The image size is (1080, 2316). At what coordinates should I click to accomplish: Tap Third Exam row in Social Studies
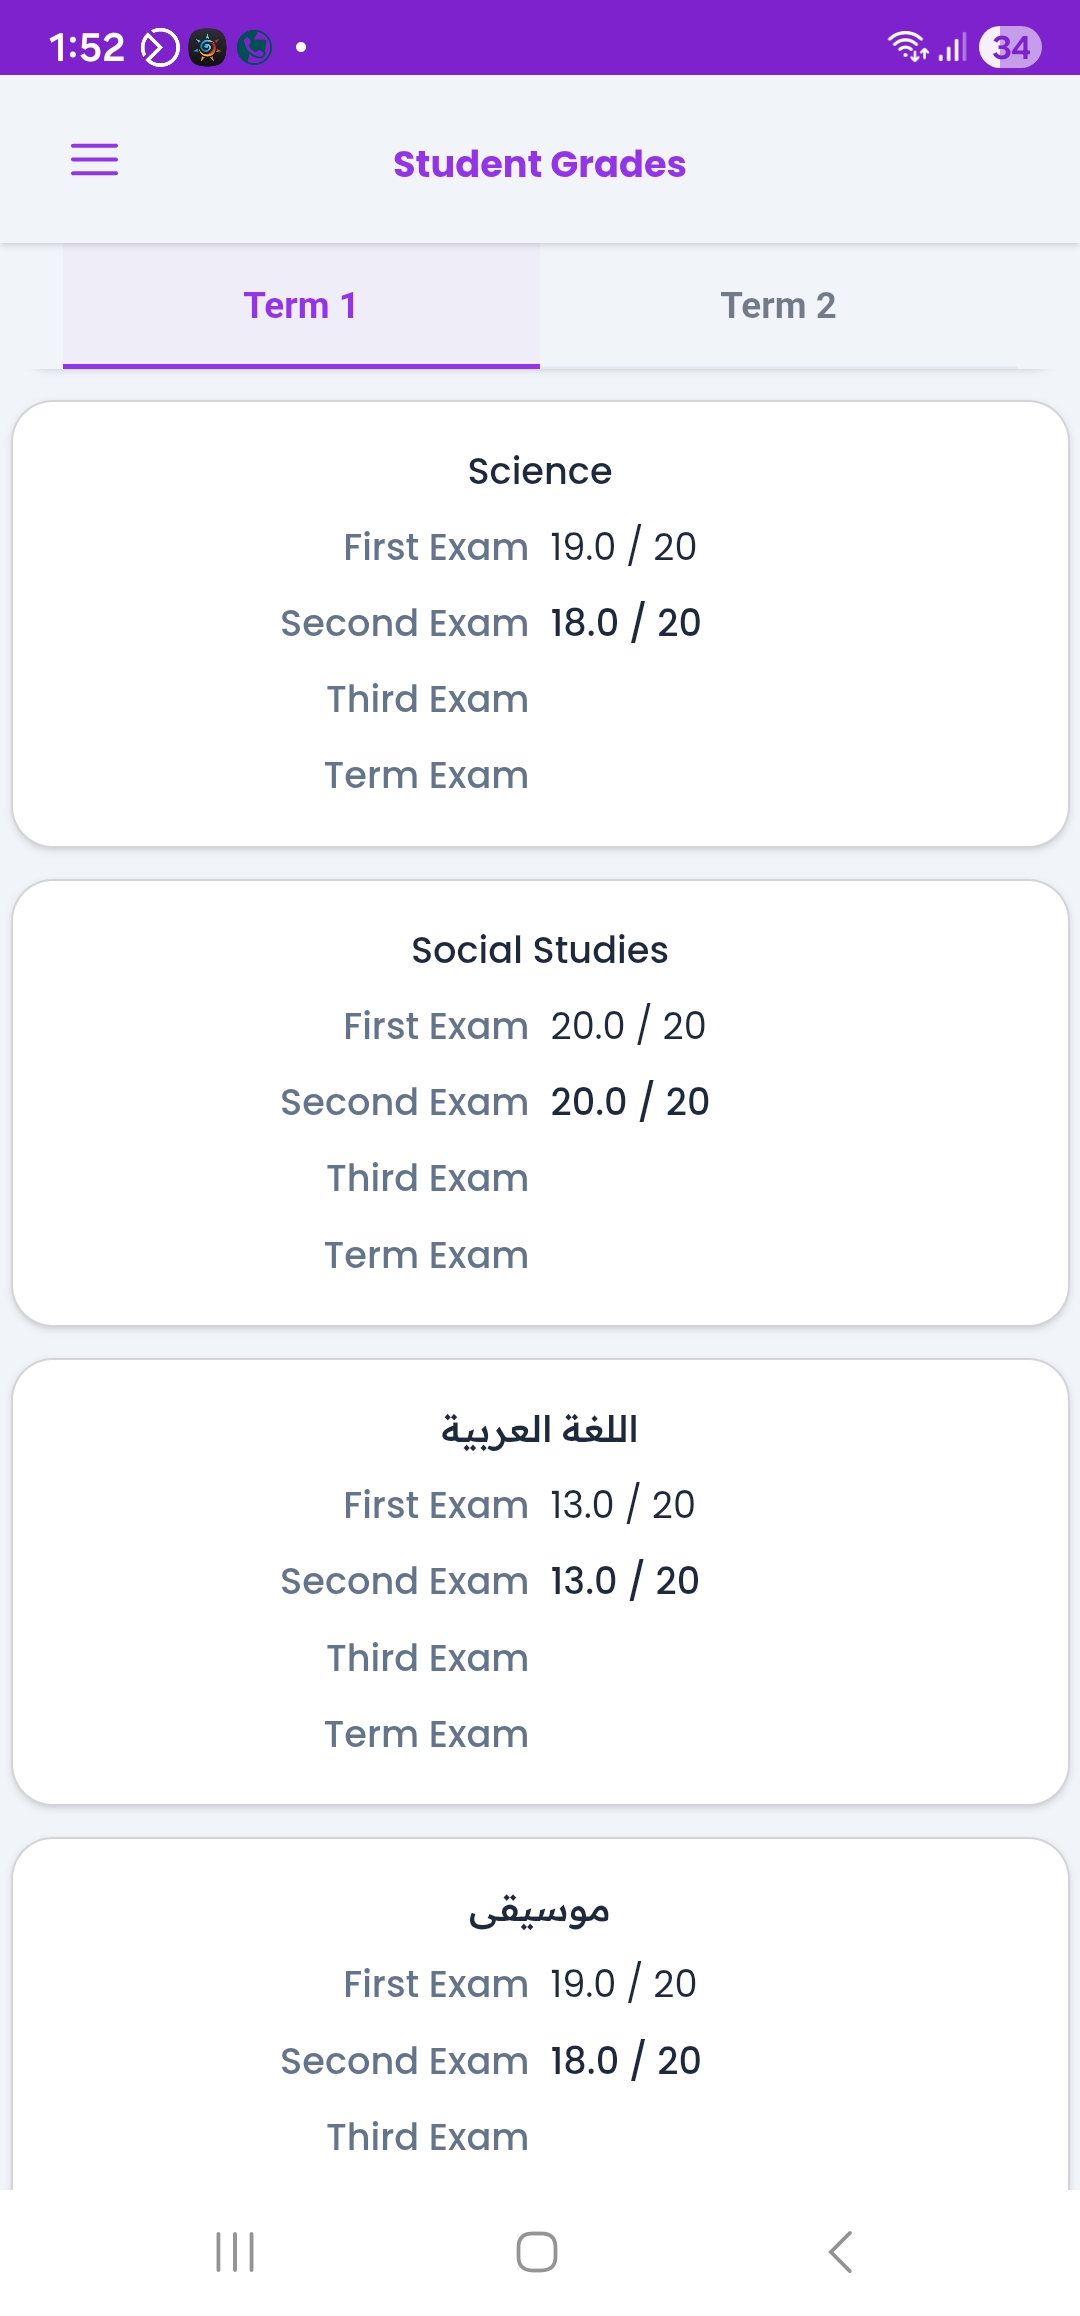click(428, 1178)
